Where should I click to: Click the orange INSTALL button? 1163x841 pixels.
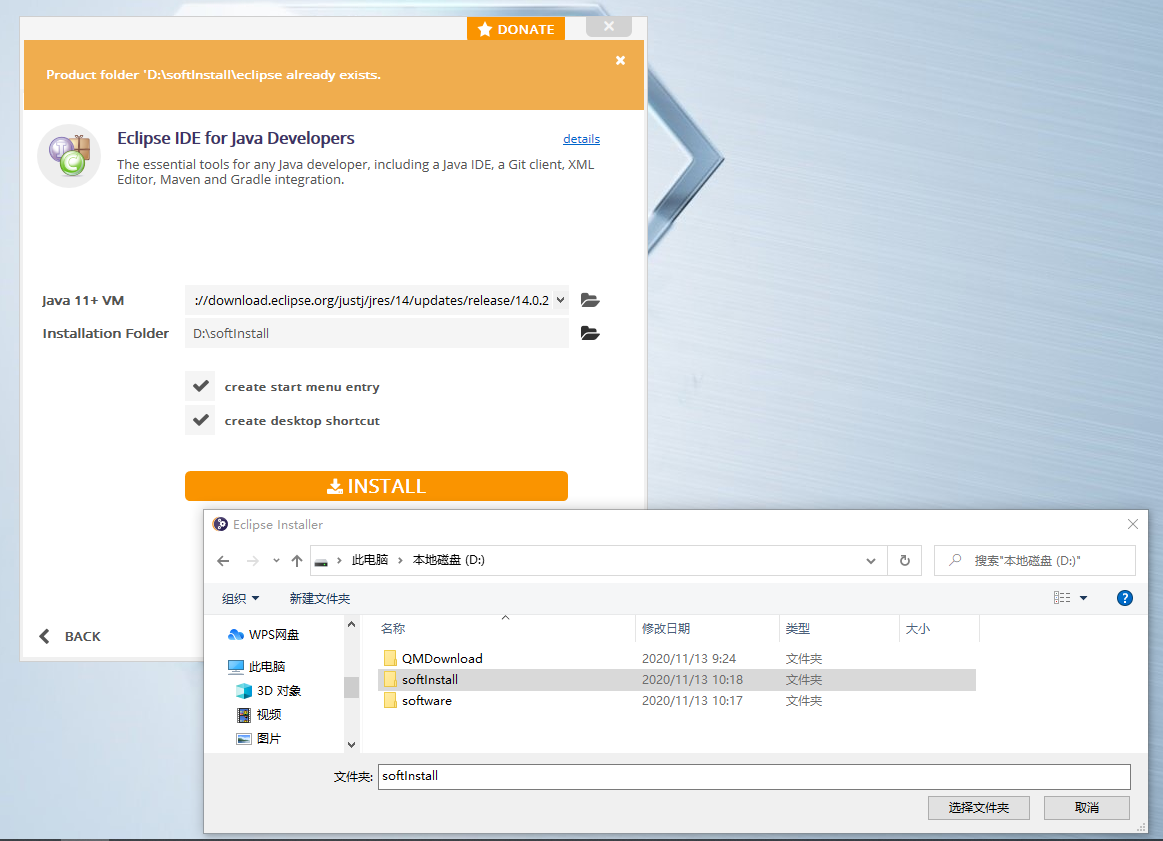[376, 486]
